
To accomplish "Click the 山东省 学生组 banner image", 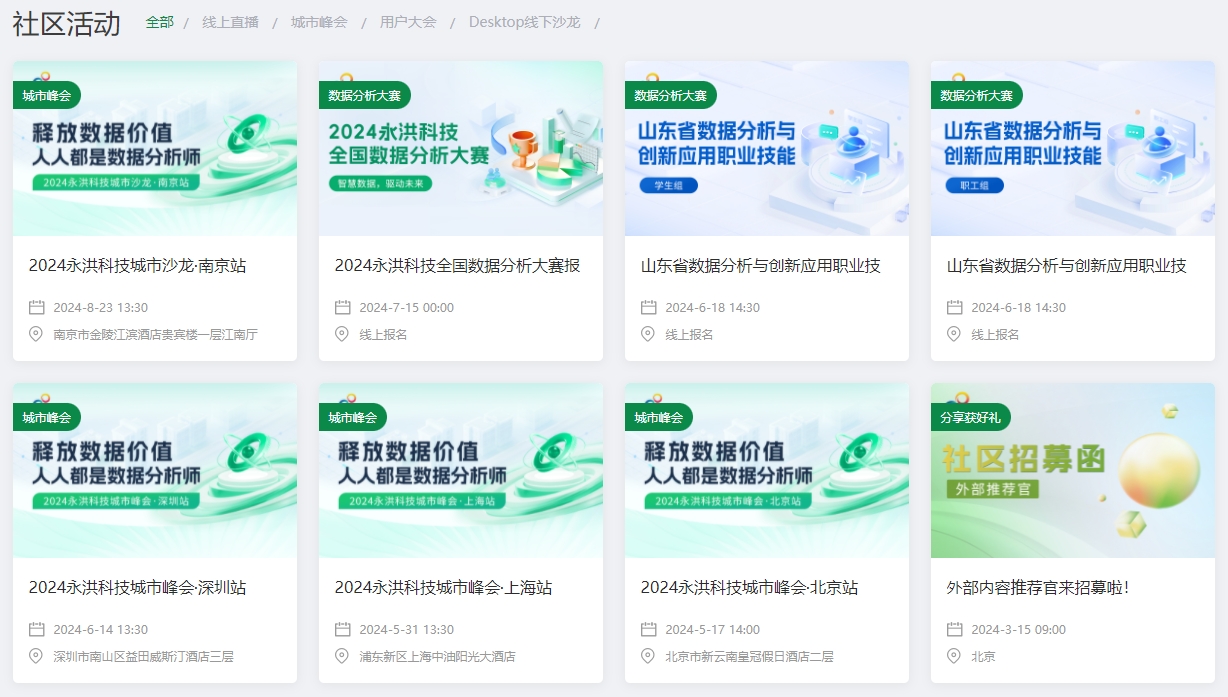I will [x=767, y=148].
